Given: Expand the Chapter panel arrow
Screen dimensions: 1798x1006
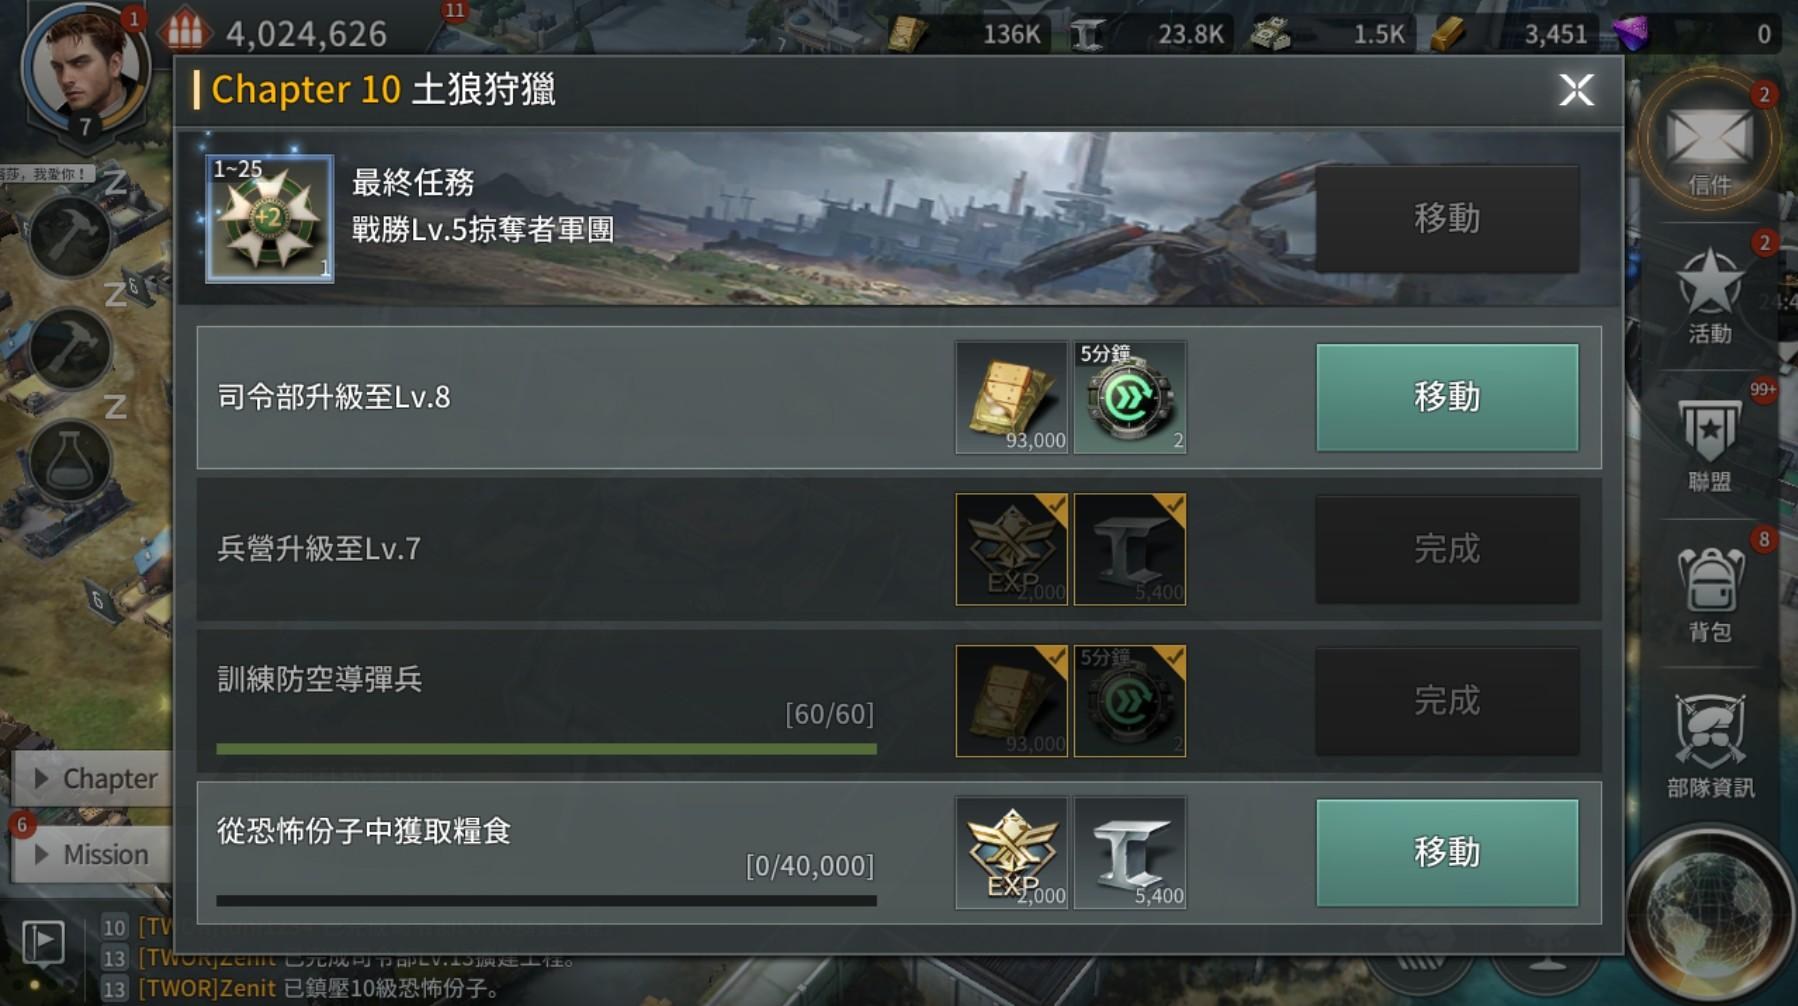Looking at the screenshot, I should 41,778.
